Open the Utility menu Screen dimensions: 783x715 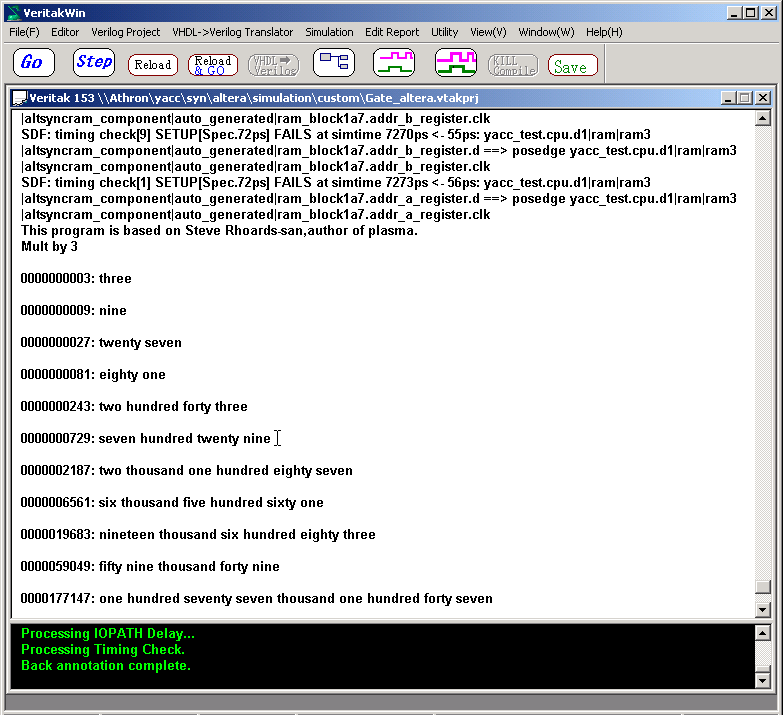click(x=445, y=32)
